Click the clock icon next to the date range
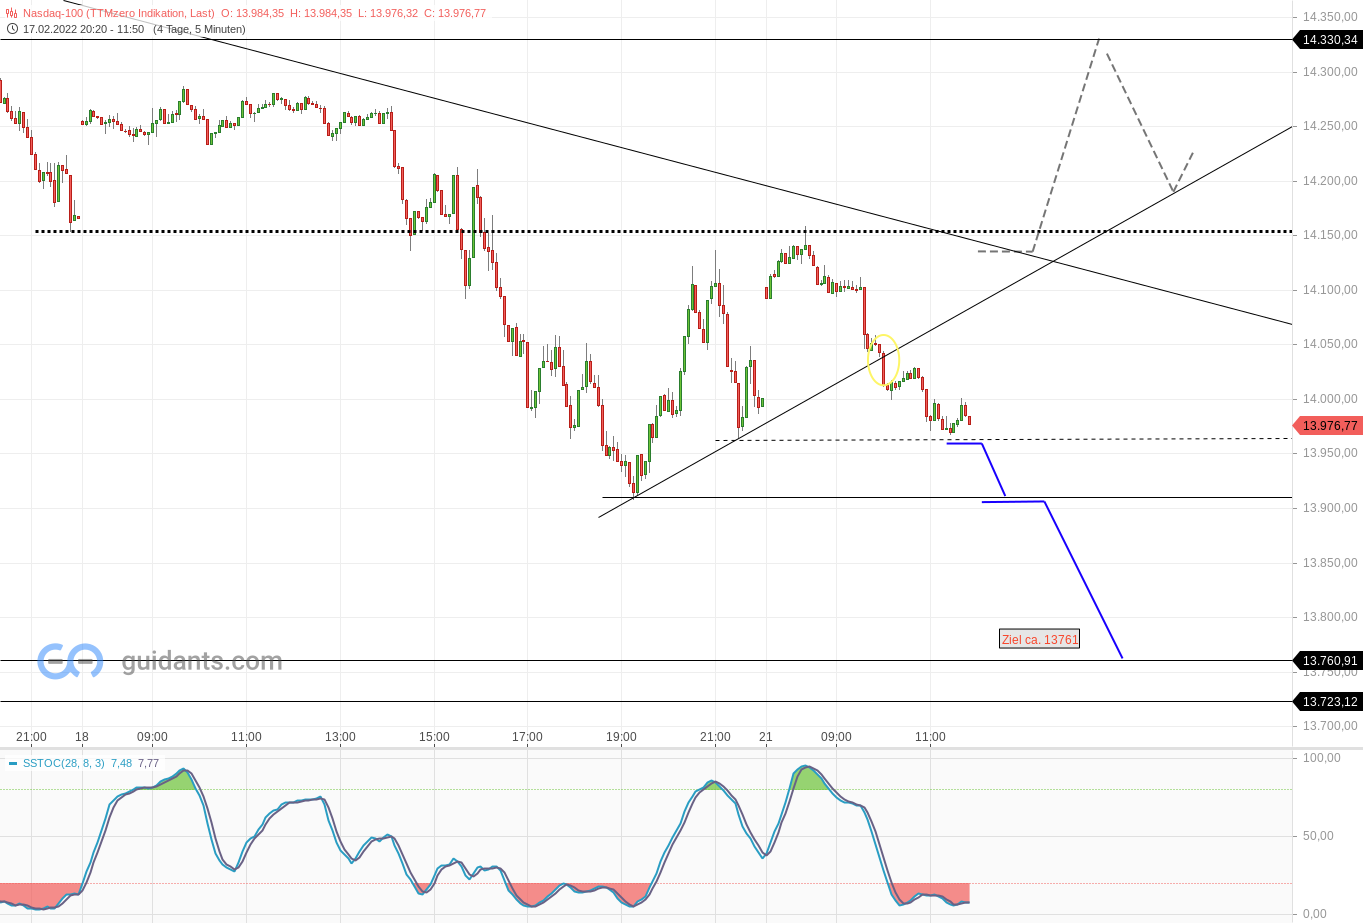This screenshot has height=923, width=1363. pos(11,29)
